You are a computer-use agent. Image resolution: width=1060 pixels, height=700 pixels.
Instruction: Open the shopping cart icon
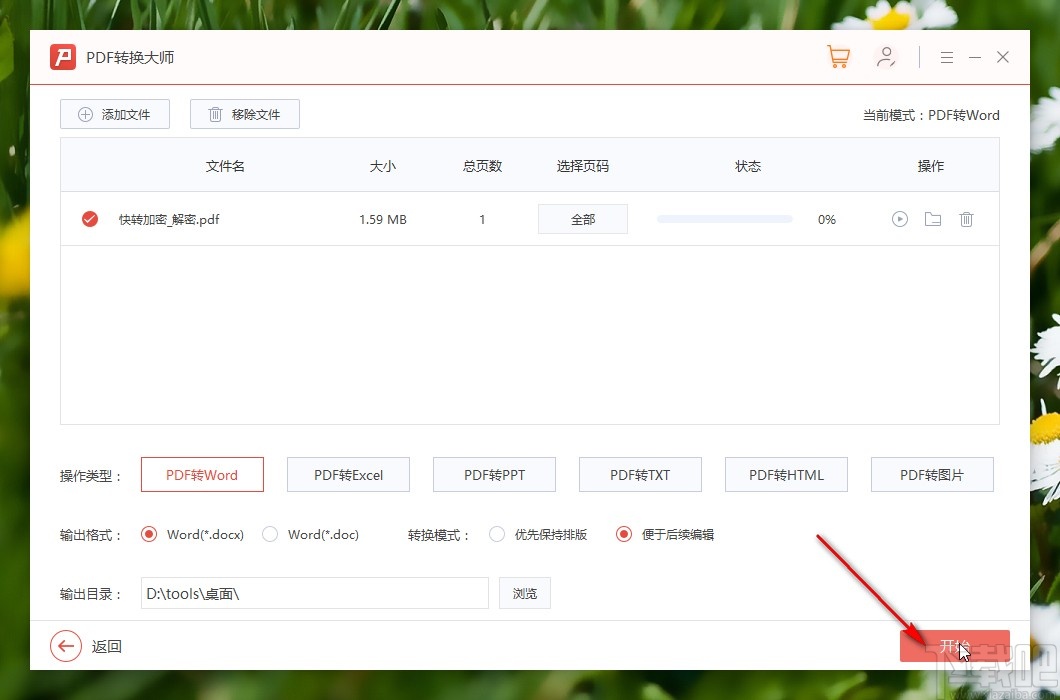[x=838, y=57]
